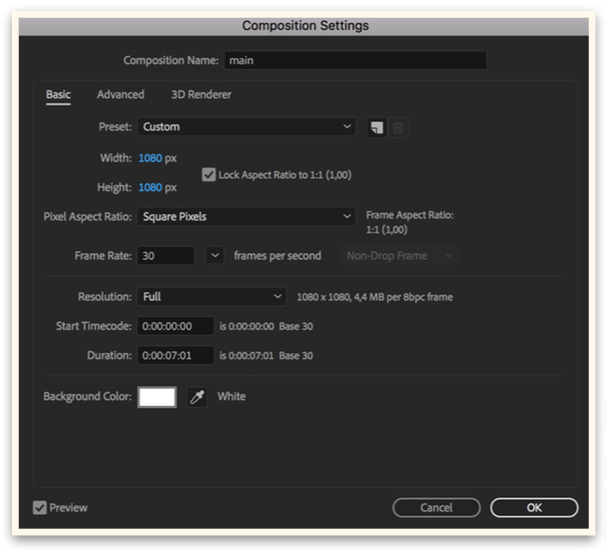Uncheck Lock Aspect Ratio checkbox
606x550 pixels.
(209, 175)
